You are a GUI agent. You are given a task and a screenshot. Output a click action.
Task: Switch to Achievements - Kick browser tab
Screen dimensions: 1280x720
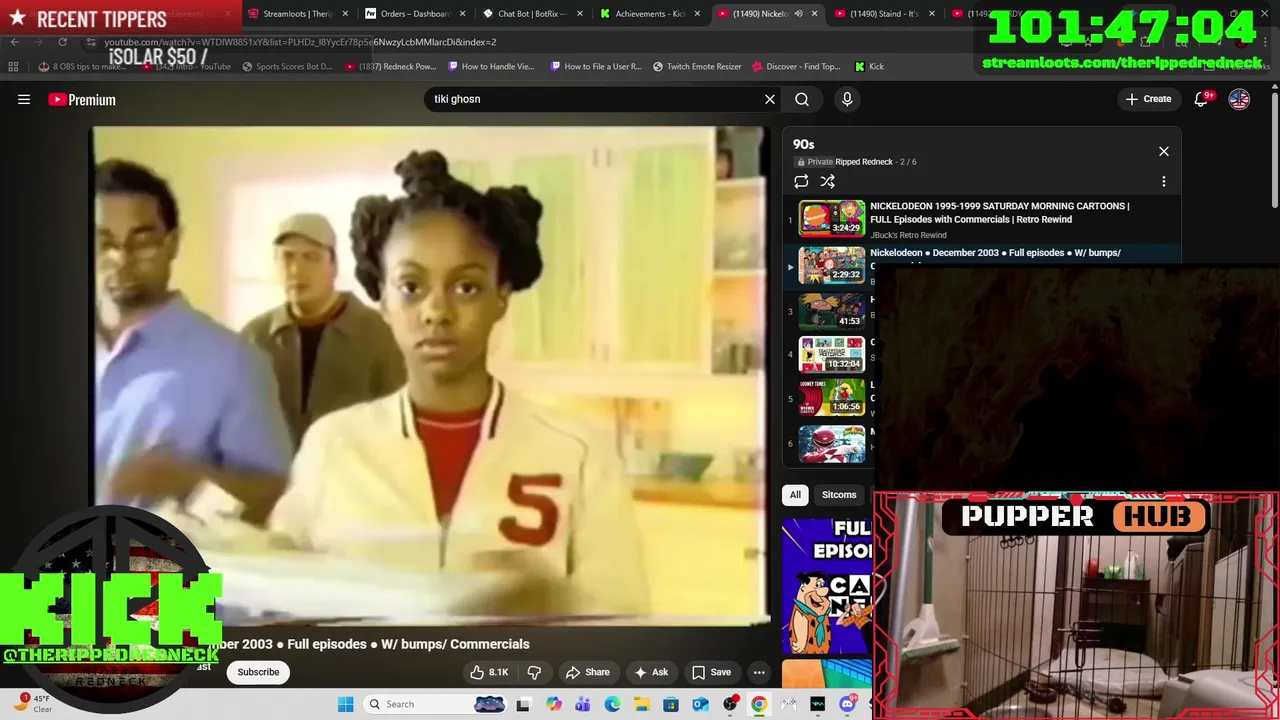click(650, 14)
